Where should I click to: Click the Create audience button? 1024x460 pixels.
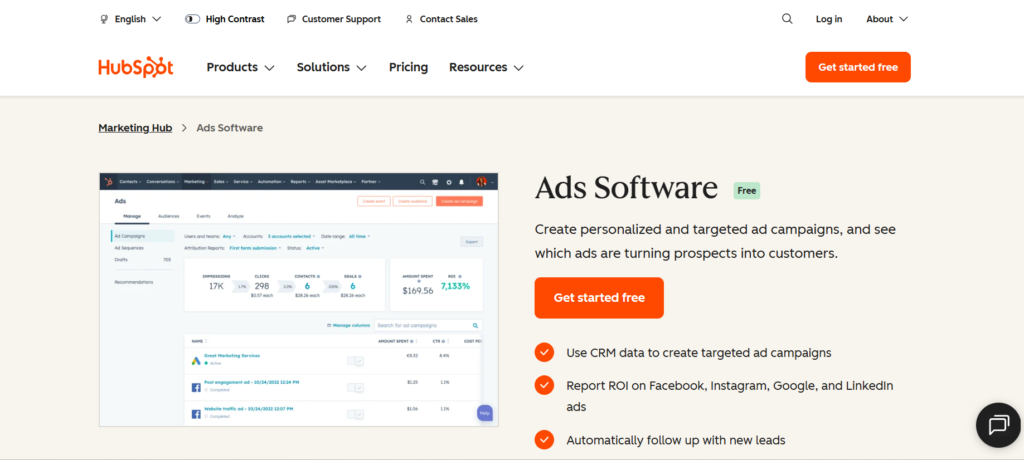(413, 201)
